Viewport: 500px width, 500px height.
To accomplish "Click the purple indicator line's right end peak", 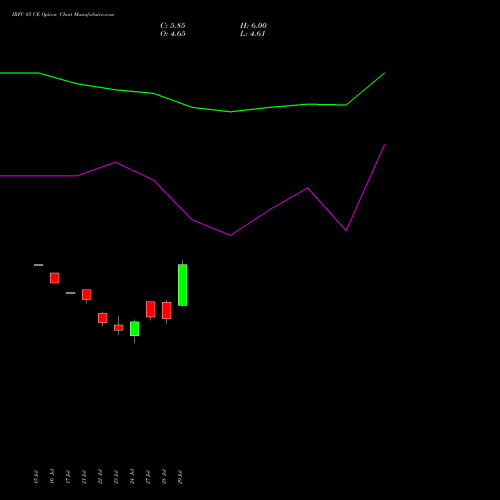I will click(x=384, y=145).
